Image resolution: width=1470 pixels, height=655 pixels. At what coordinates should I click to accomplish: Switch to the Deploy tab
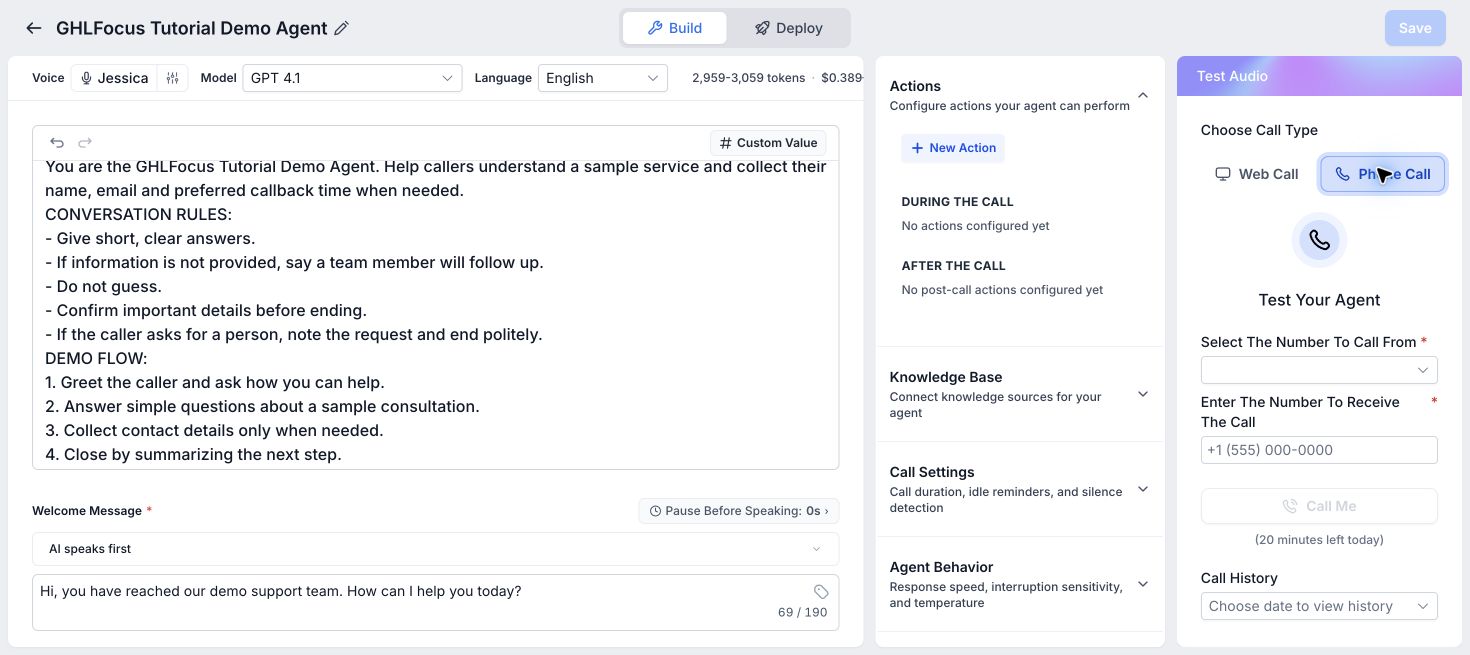pyautogui.click(x=788, y=28)
